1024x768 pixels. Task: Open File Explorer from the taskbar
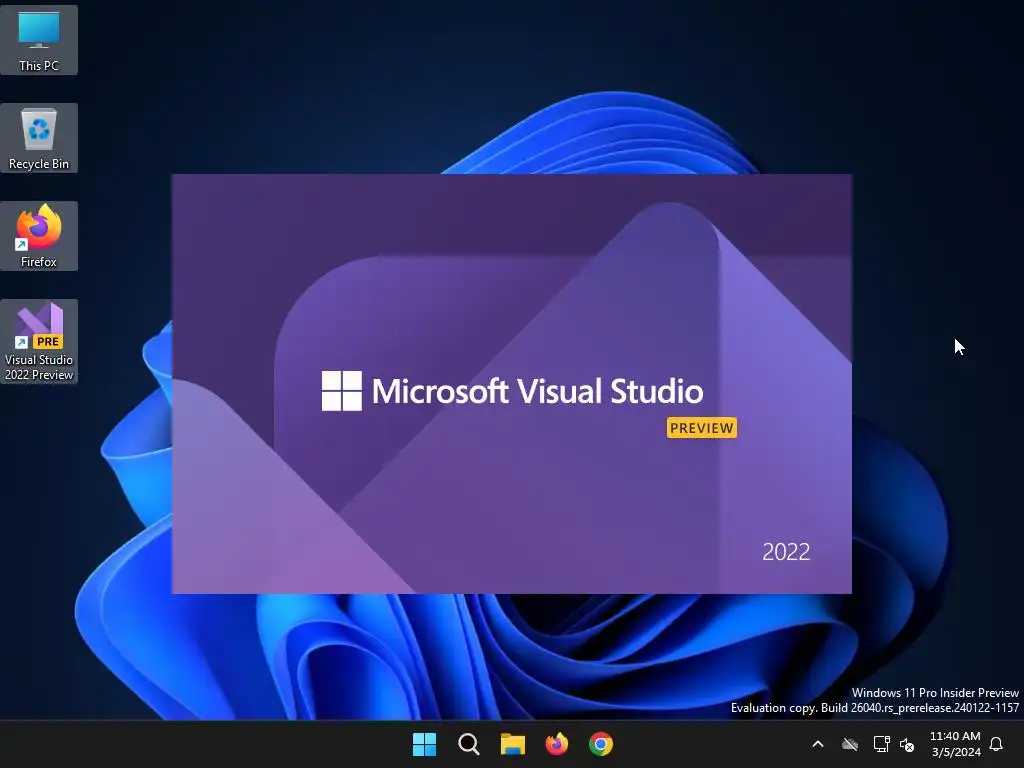(x=513, y=744)
